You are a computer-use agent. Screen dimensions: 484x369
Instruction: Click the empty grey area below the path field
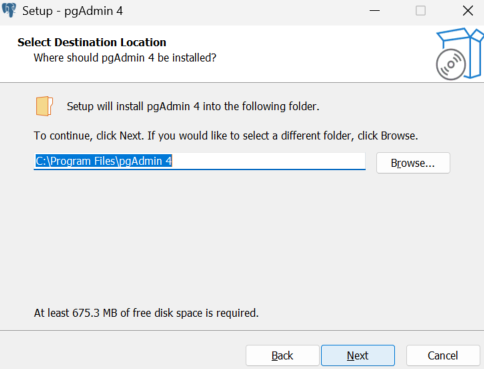[x=242, y=237]
